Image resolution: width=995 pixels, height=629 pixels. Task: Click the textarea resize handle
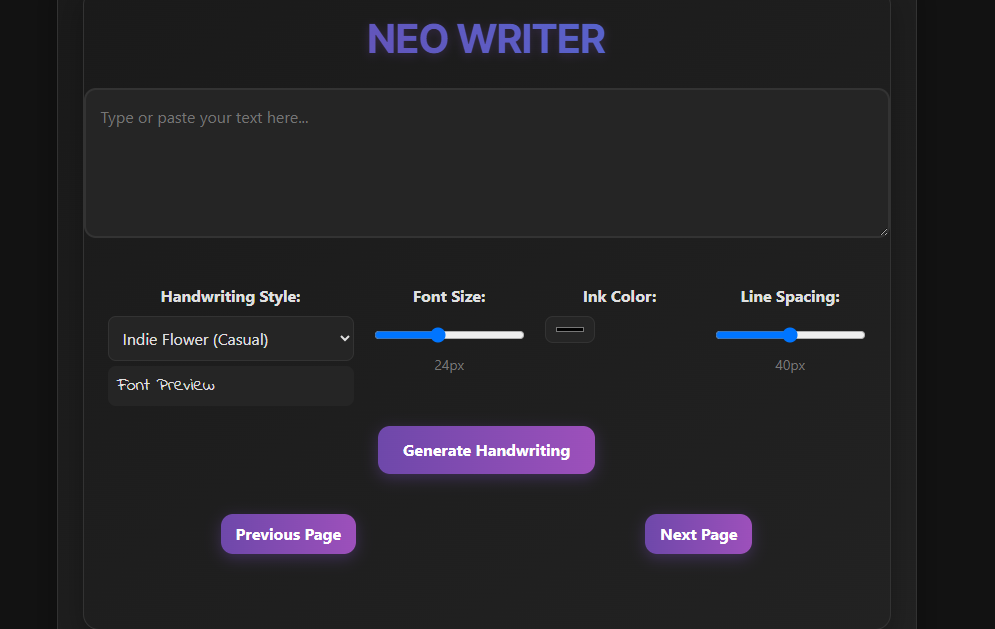884,232
